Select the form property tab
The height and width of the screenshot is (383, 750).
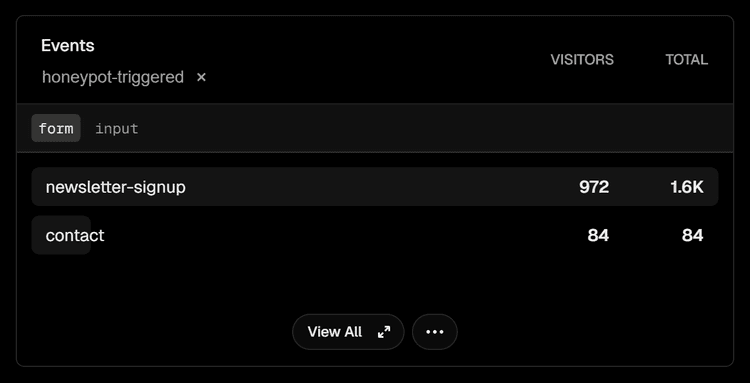pyautogui.click(x=56, y=128)
